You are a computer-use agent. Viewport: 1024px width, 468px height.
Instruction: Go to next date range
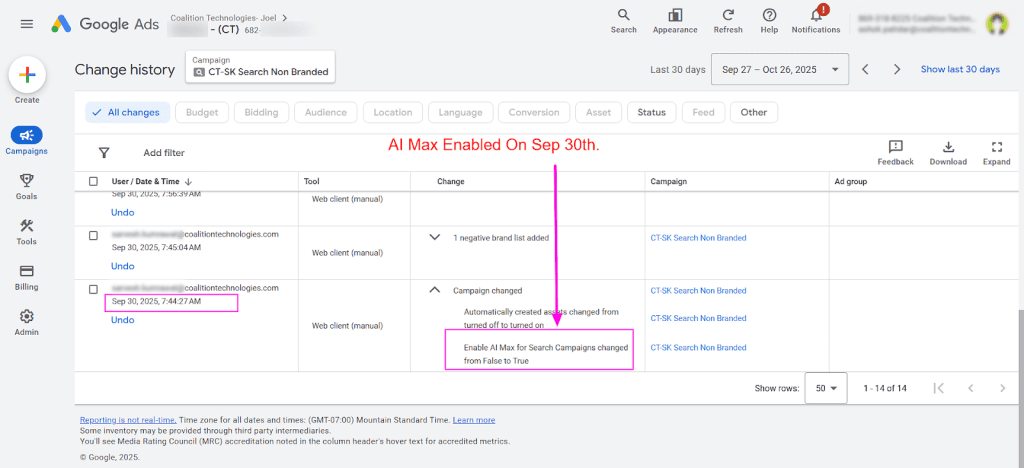point(897,69)
